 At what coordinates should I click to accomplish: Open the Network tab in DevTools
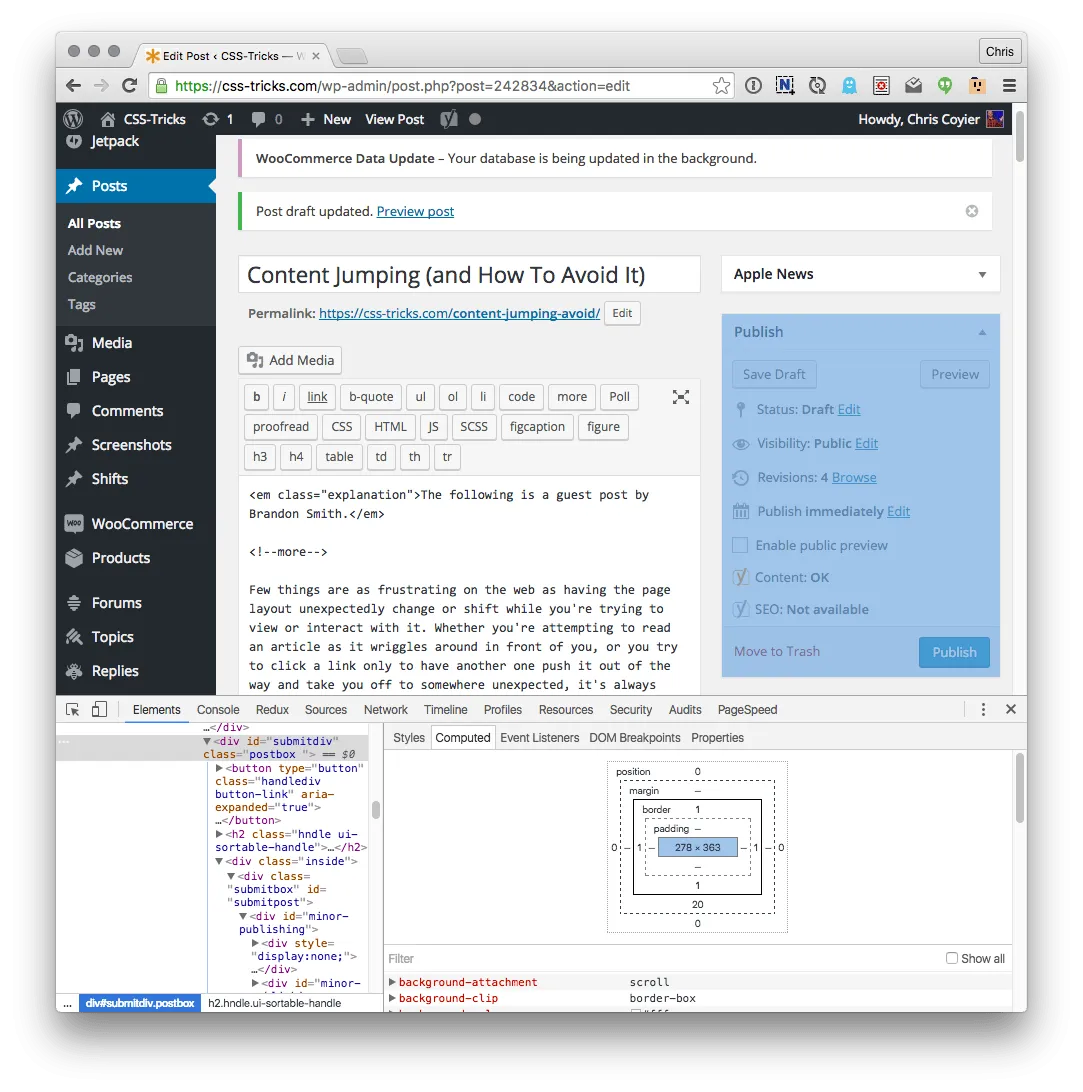coord(385,710)
